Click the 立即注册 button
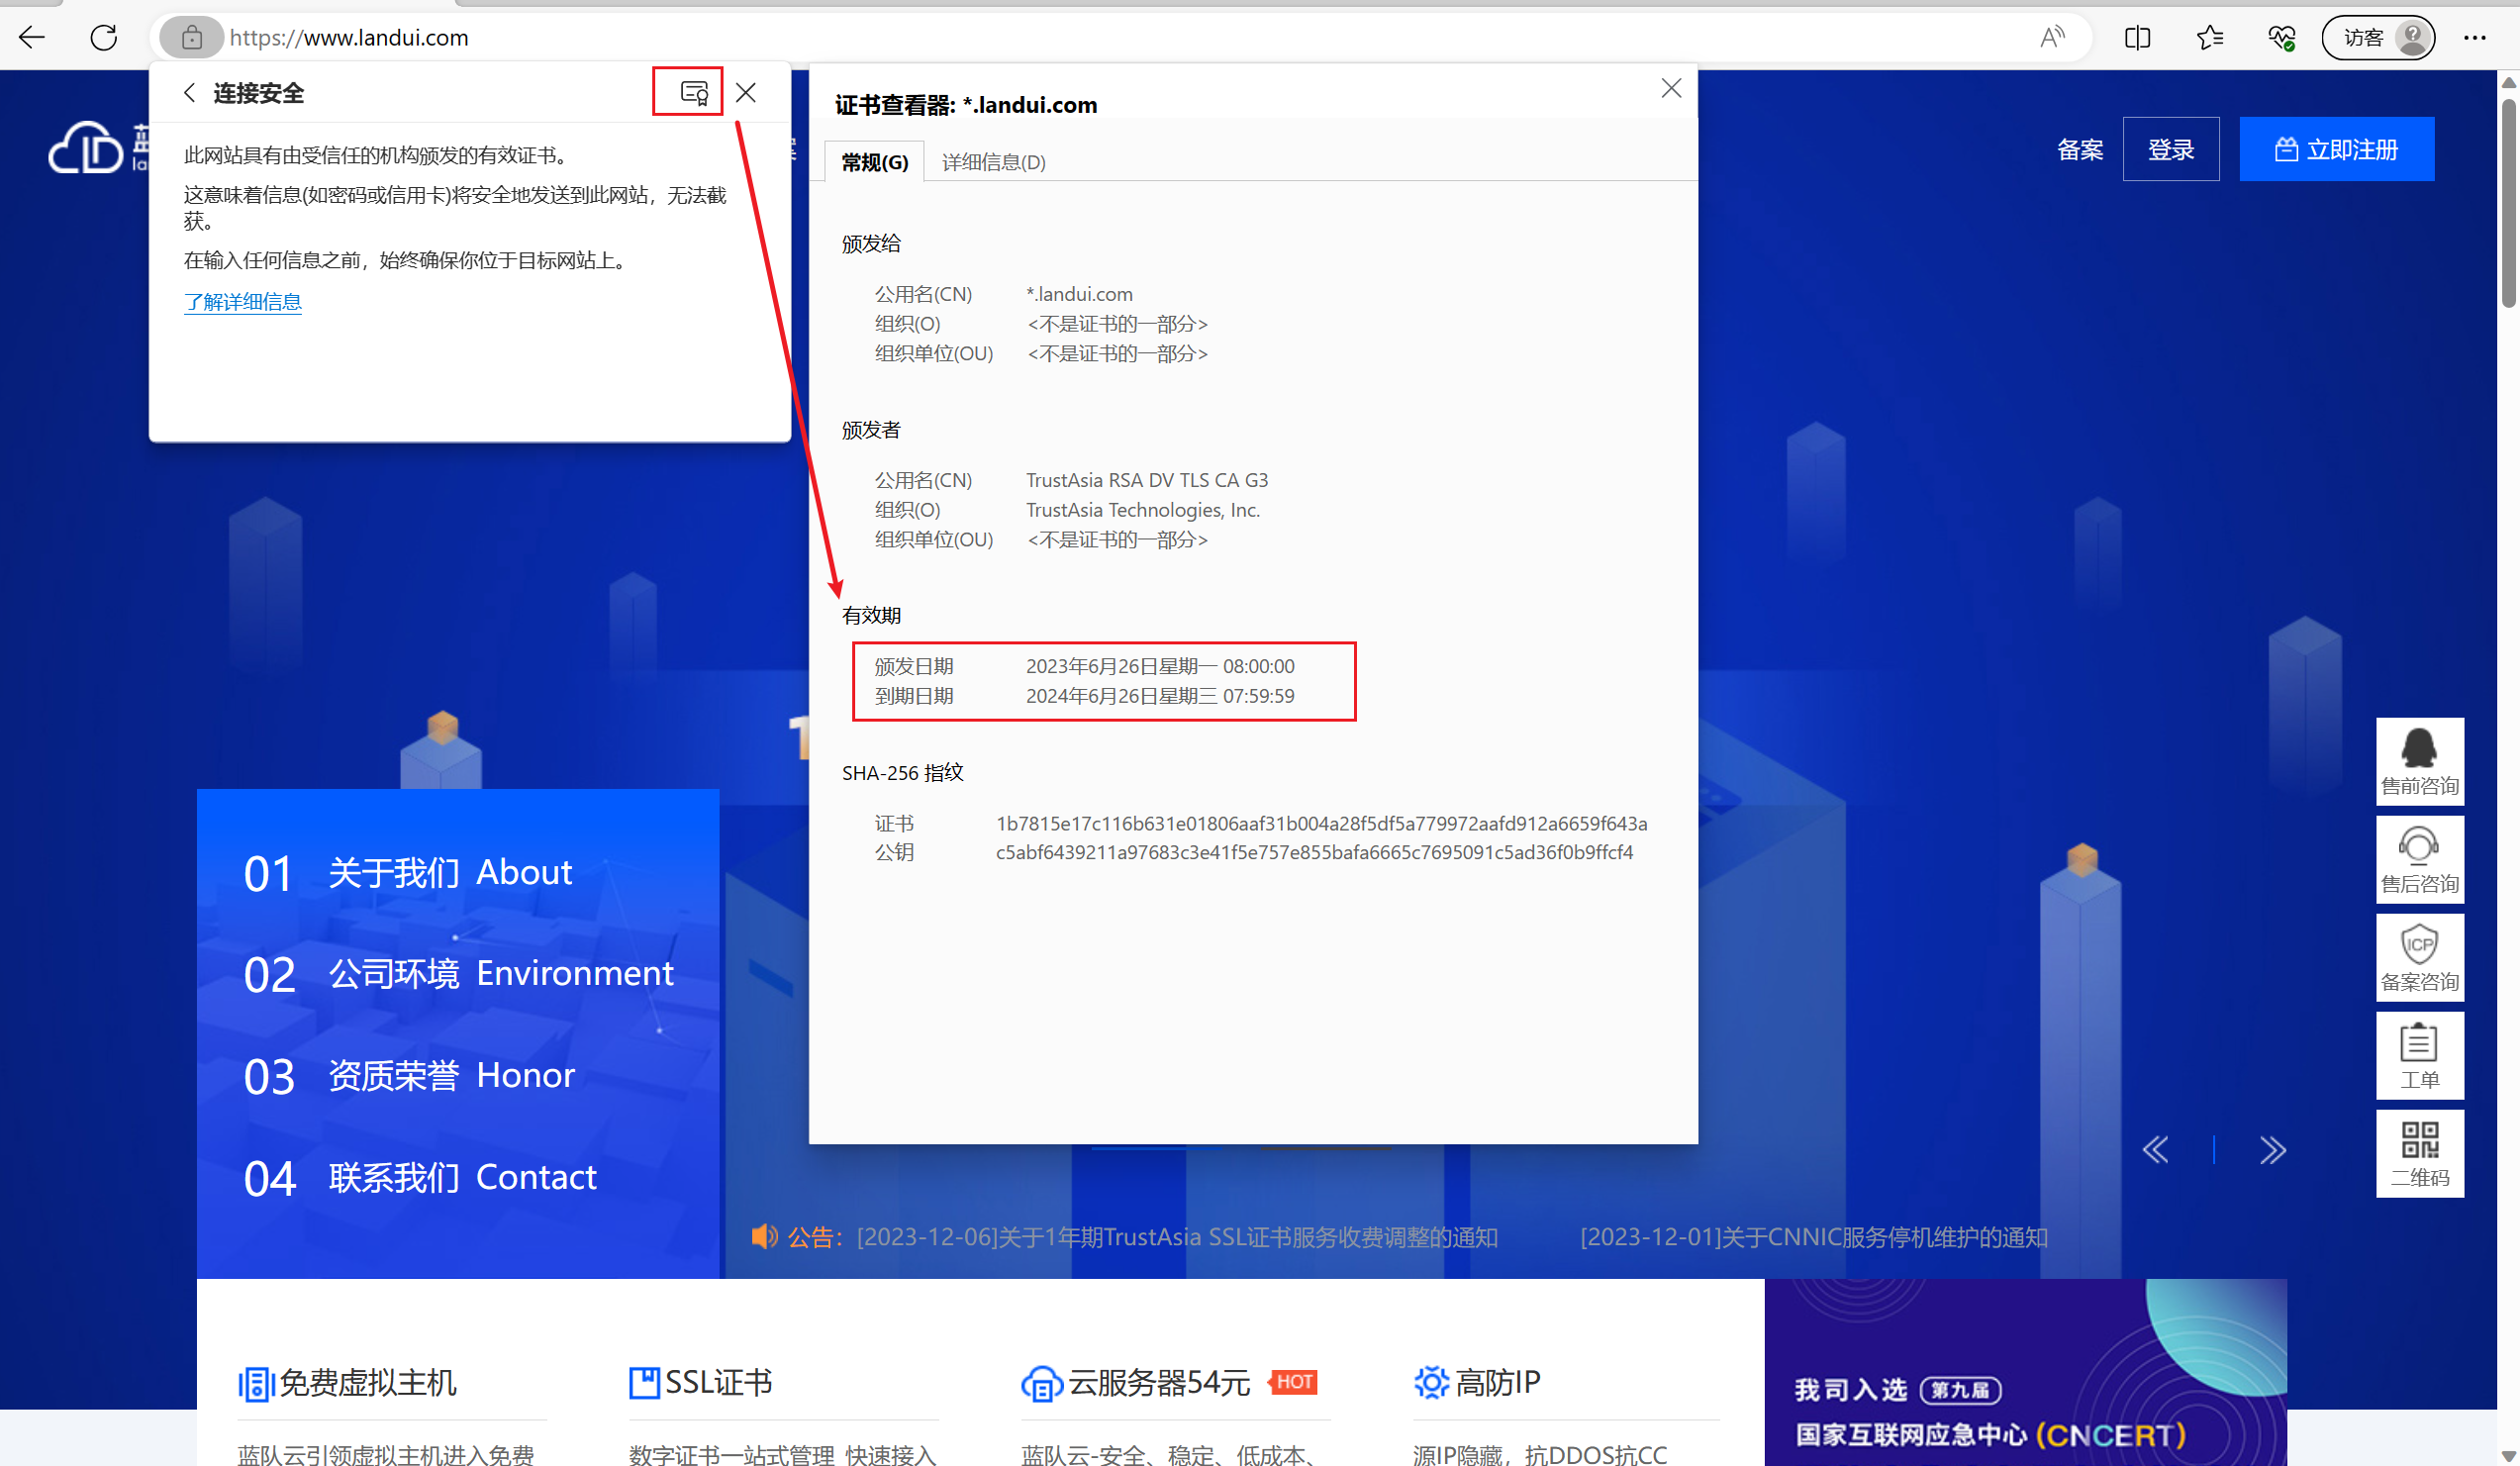 pyautogui.click(x=2337, y=149)
